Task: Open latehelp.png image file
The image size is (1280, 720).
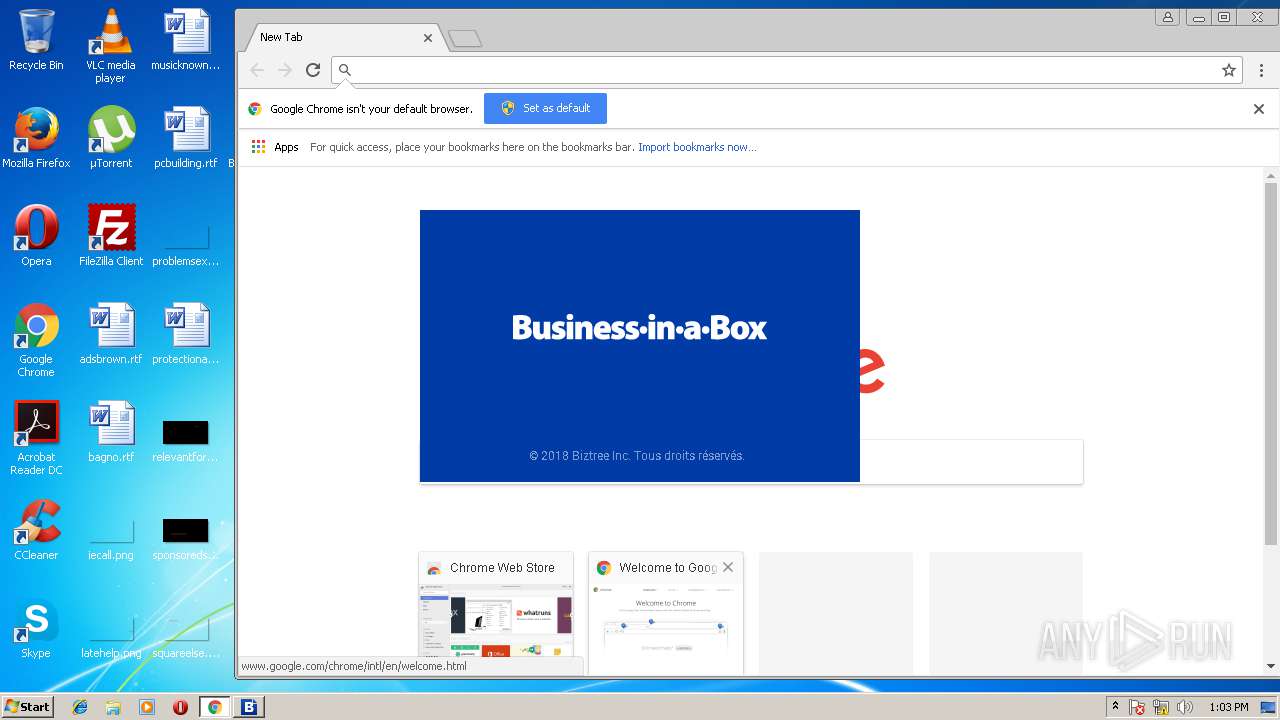Action: tap(111, 638)
